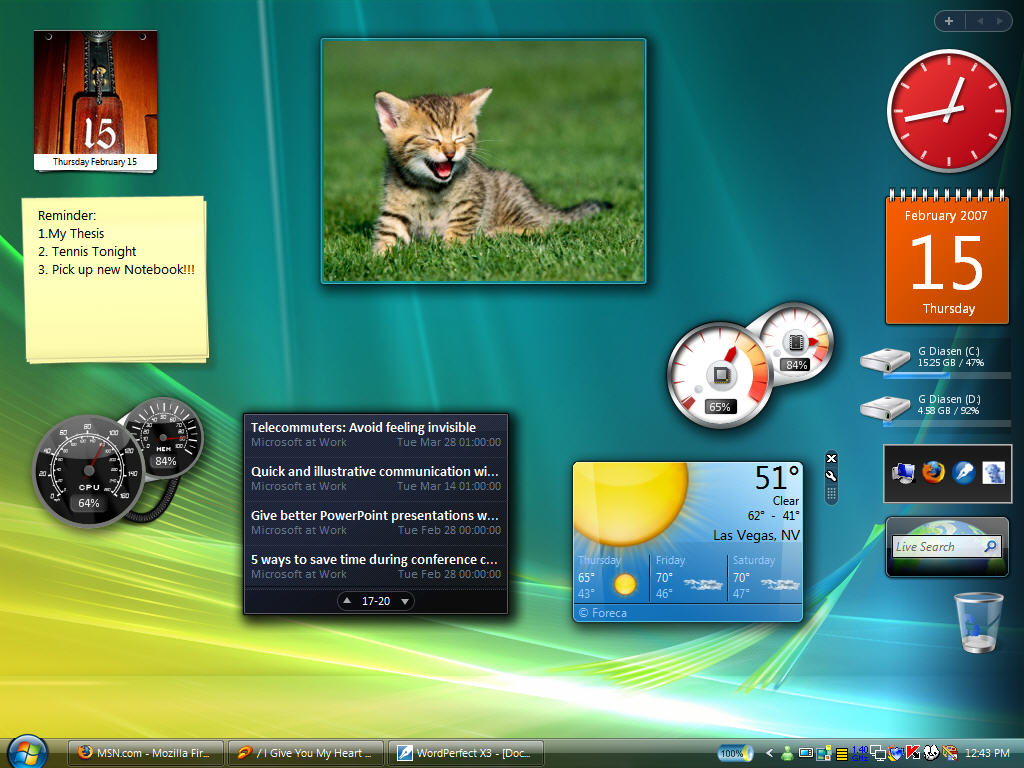Image resolution: width=1024 pixels, height=768 pixels.
Task: Close the weather gadget with X
Action: click(x=831, y=458)
